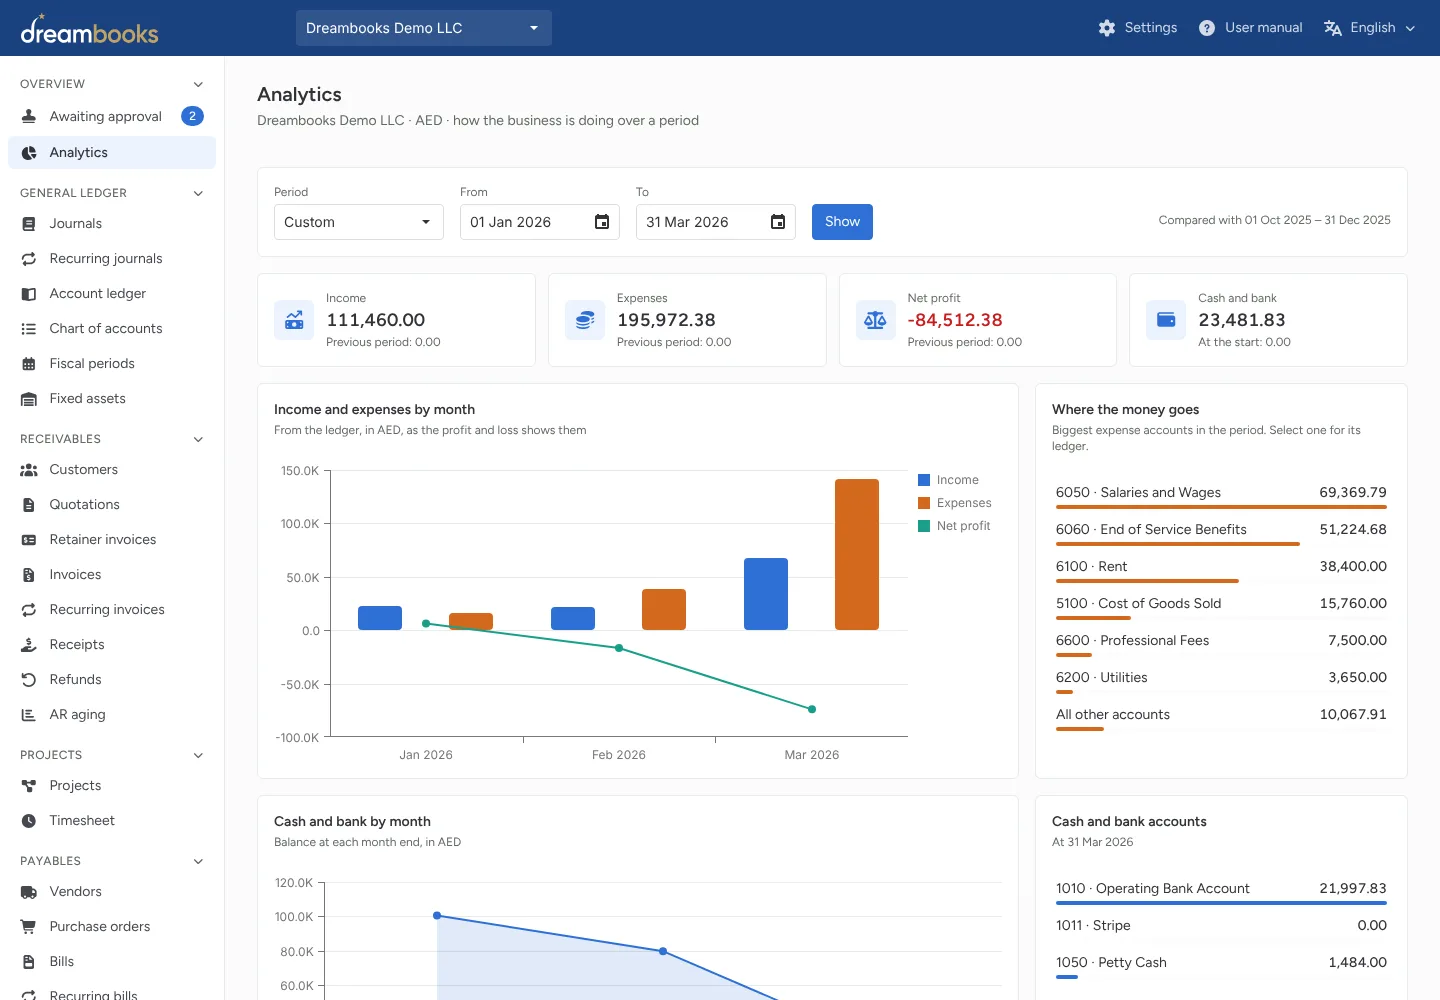
Task: Click the Purchase orders cart icon
Action: coord(29,927)
